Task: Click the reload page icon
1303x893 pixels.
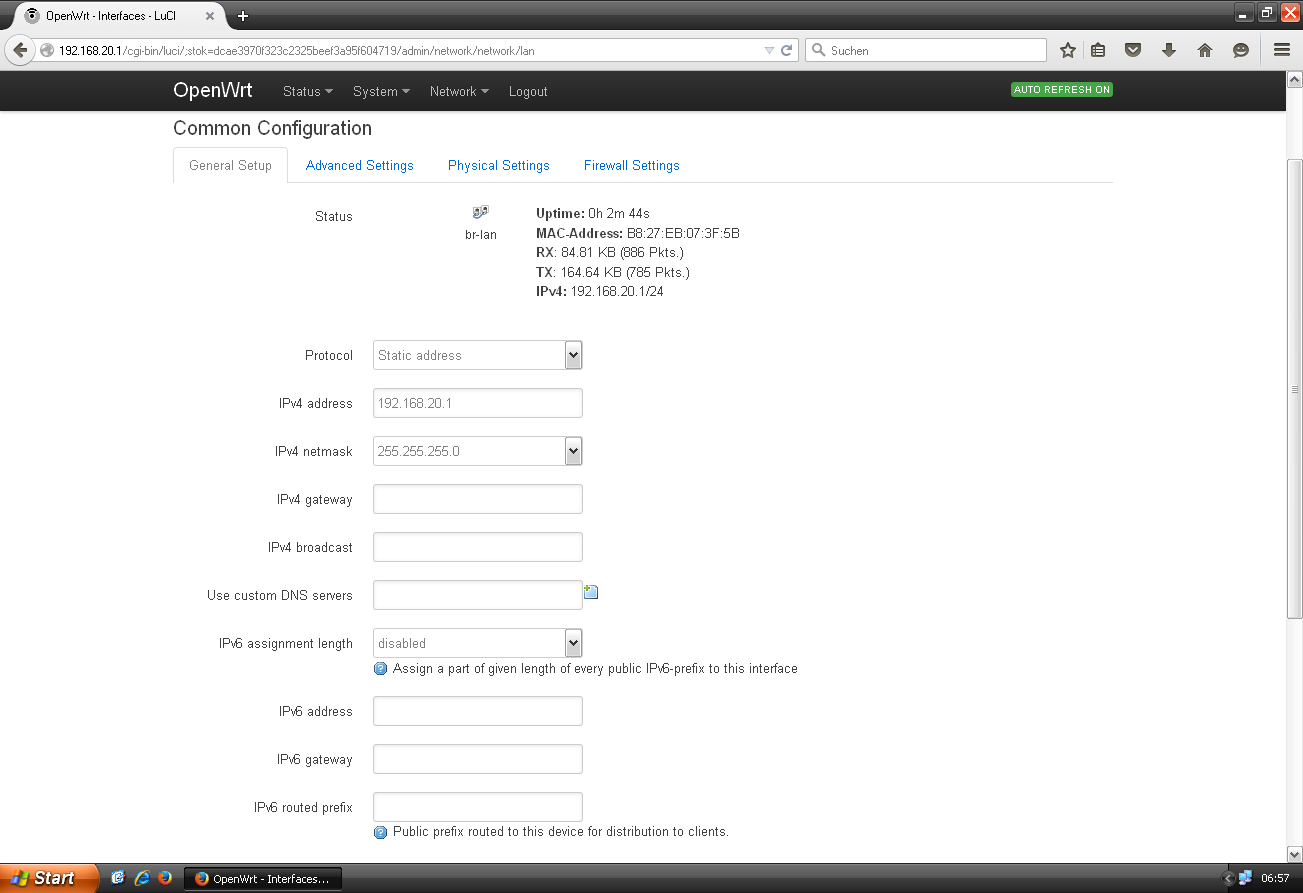Action: coord(787,50)
